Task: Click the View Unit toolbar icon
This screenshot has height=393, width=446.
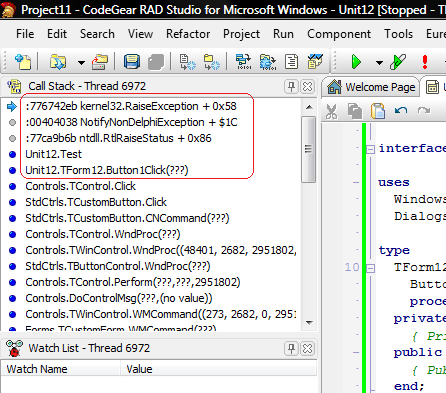Action: coord(244,62)
